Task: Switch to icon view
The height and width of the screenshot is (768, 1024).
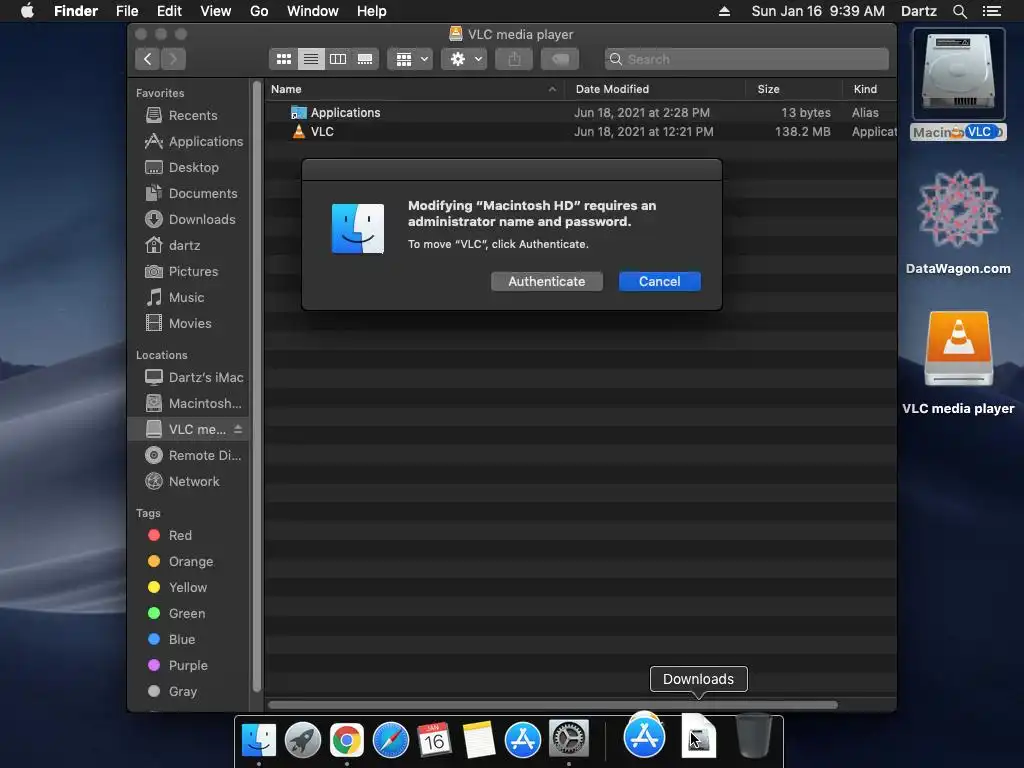Action: 283,59
